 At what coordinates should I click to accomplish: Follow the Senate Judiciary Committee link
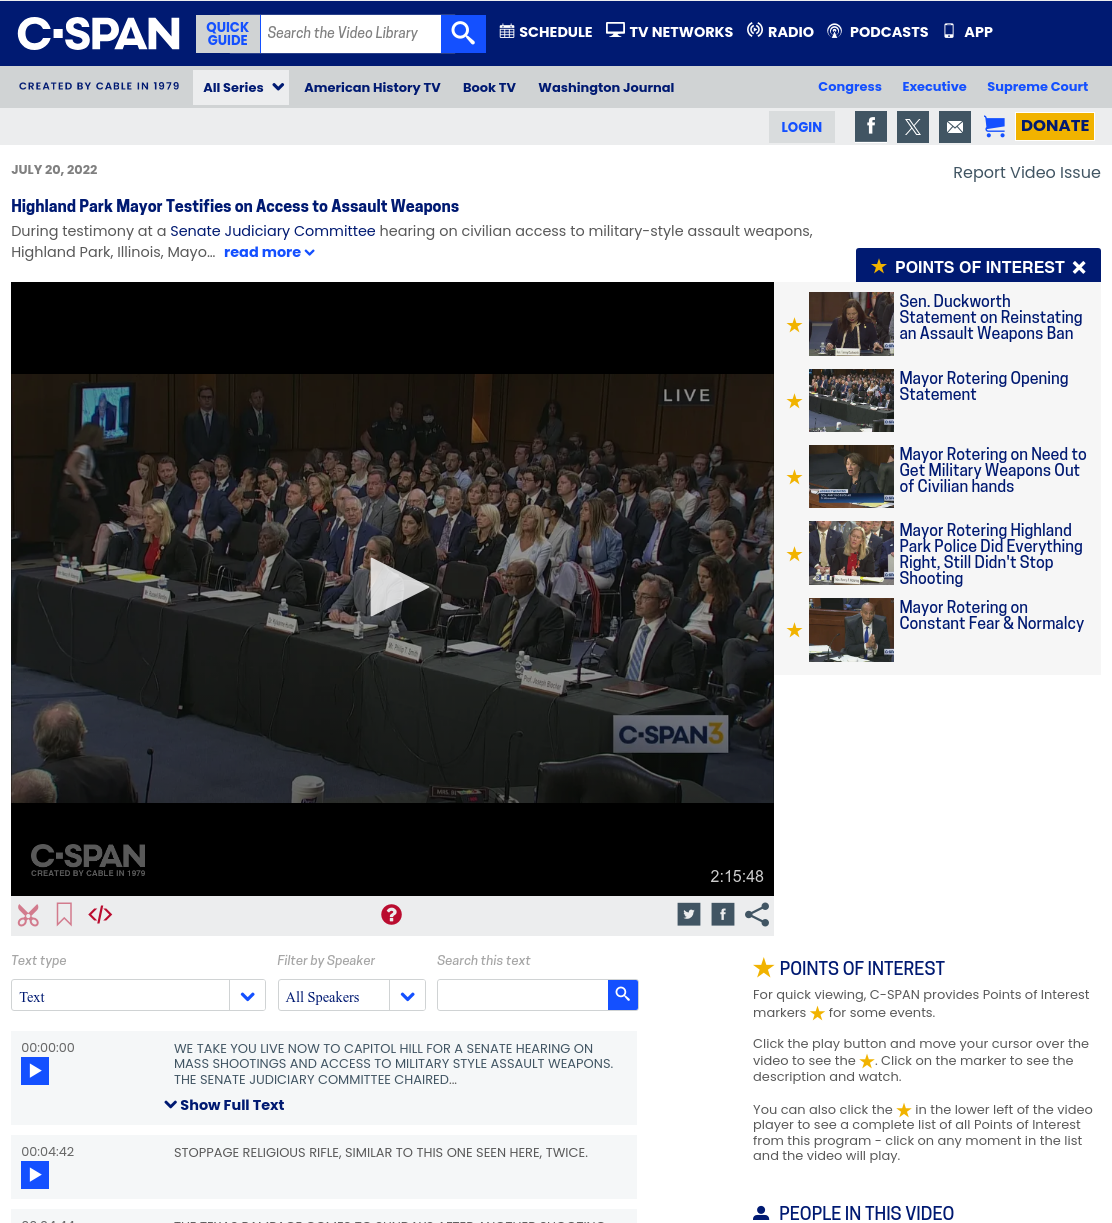click(x=273, y=231)
